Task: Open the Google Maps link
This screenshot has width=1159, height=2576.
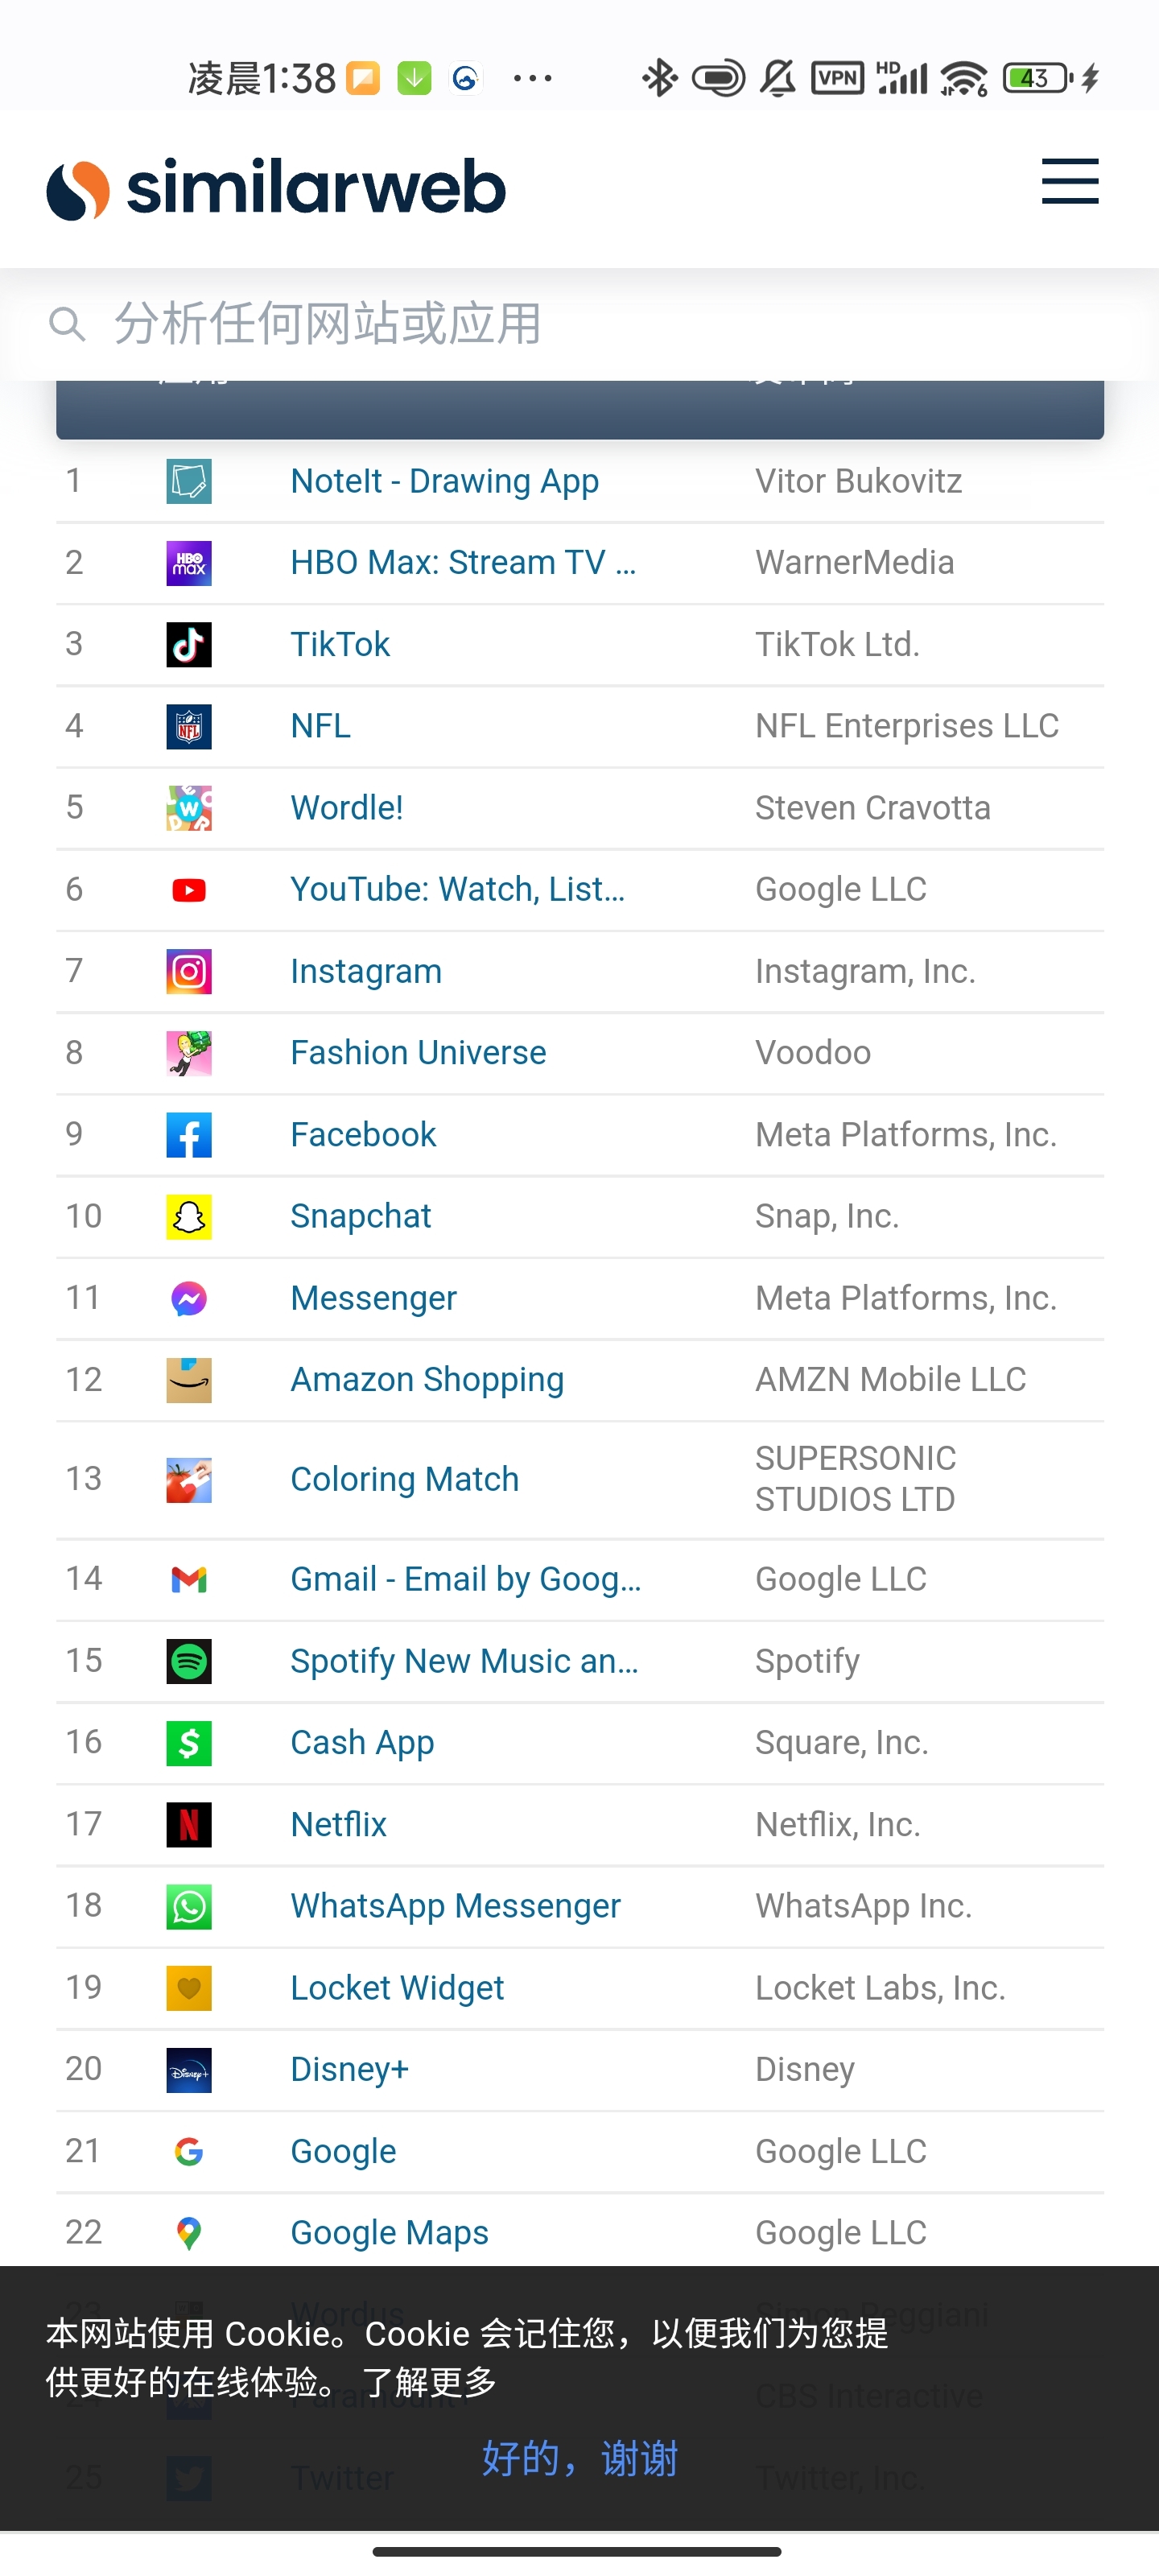Action: click(x=389, y=2232)
